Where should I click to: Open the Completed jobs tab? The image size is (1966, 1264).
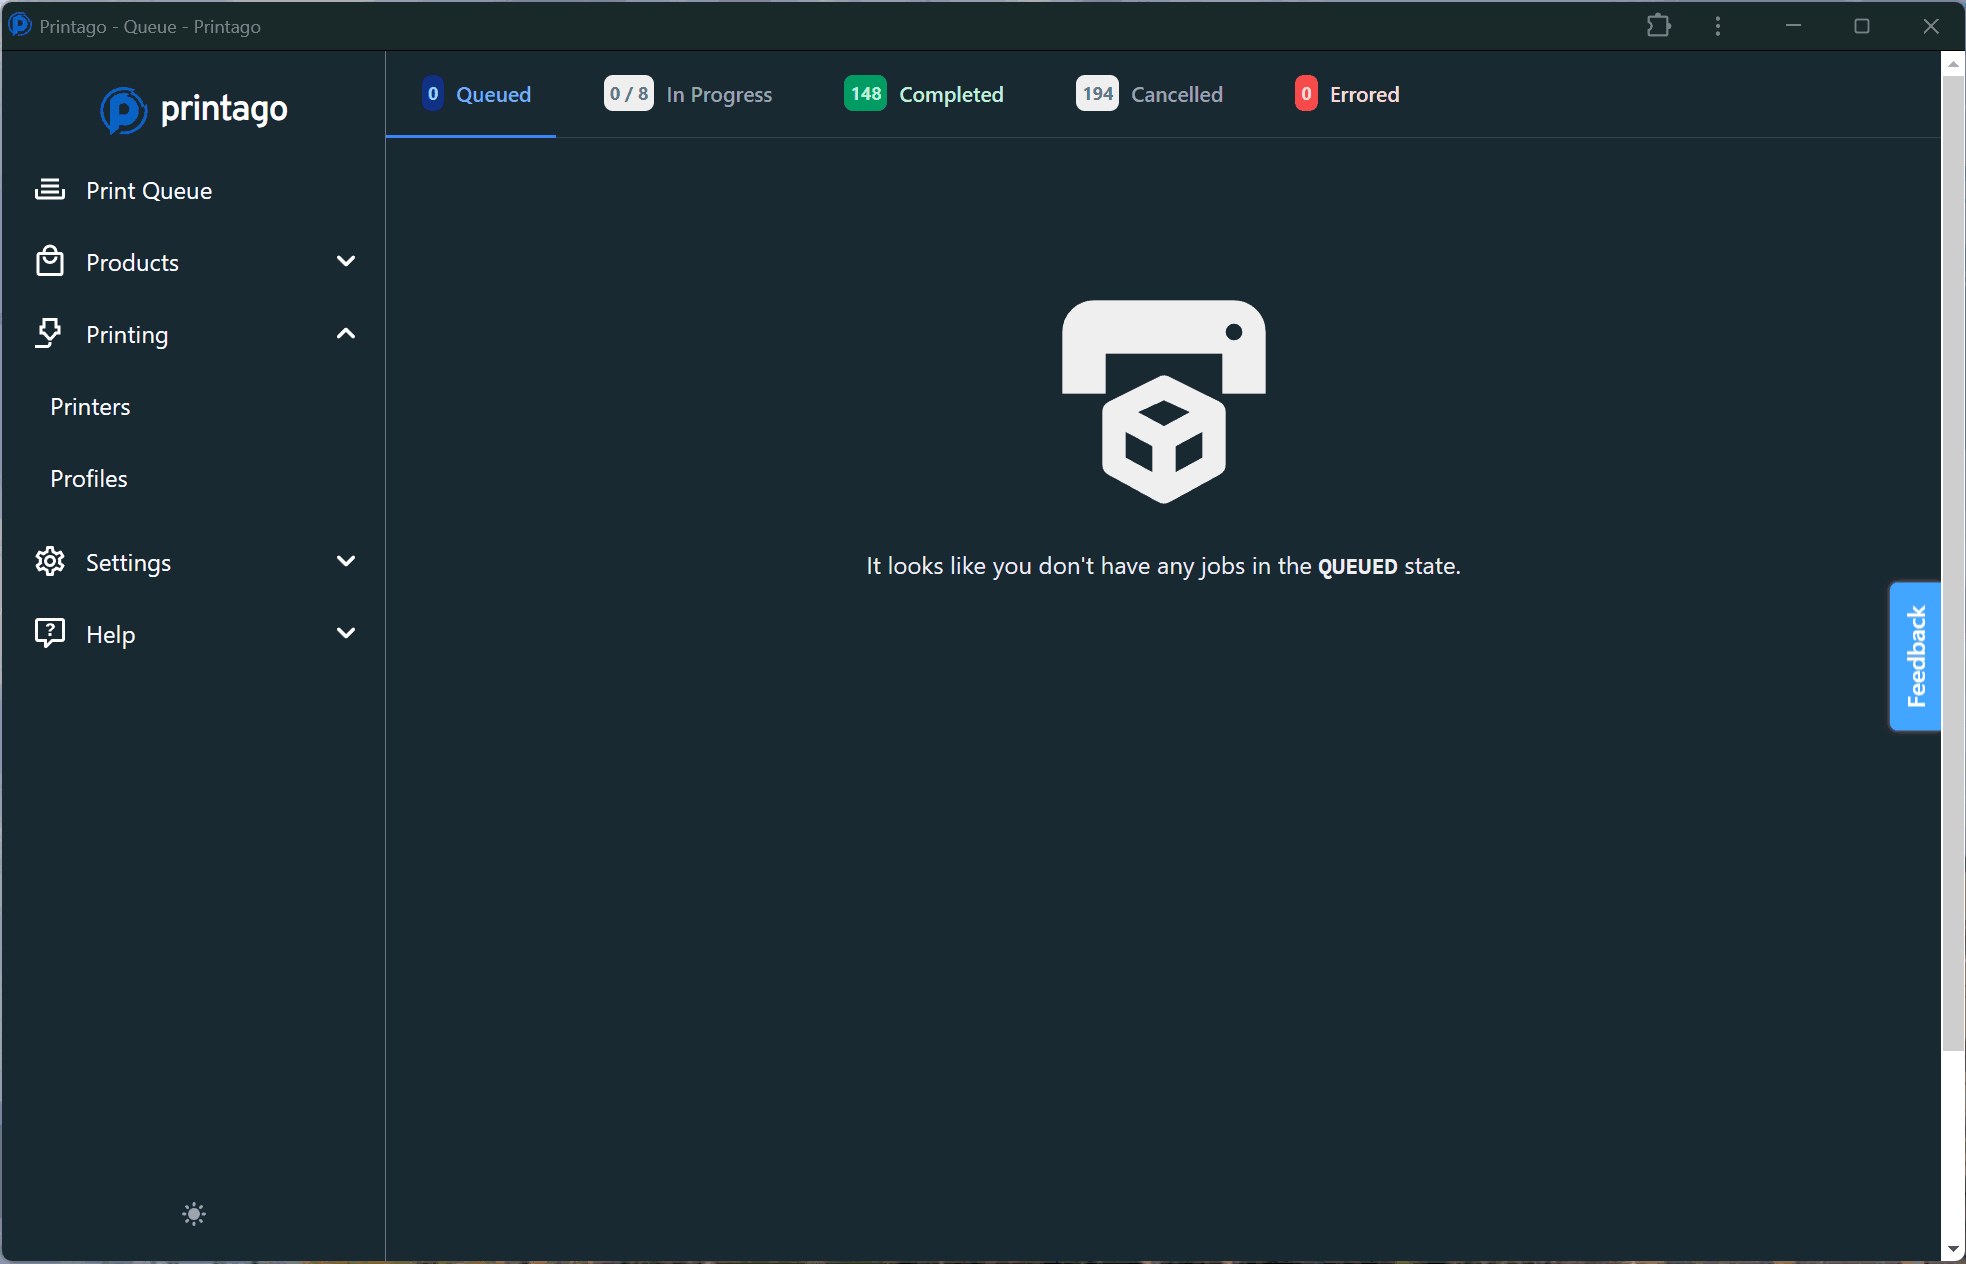tap(924, 94)
